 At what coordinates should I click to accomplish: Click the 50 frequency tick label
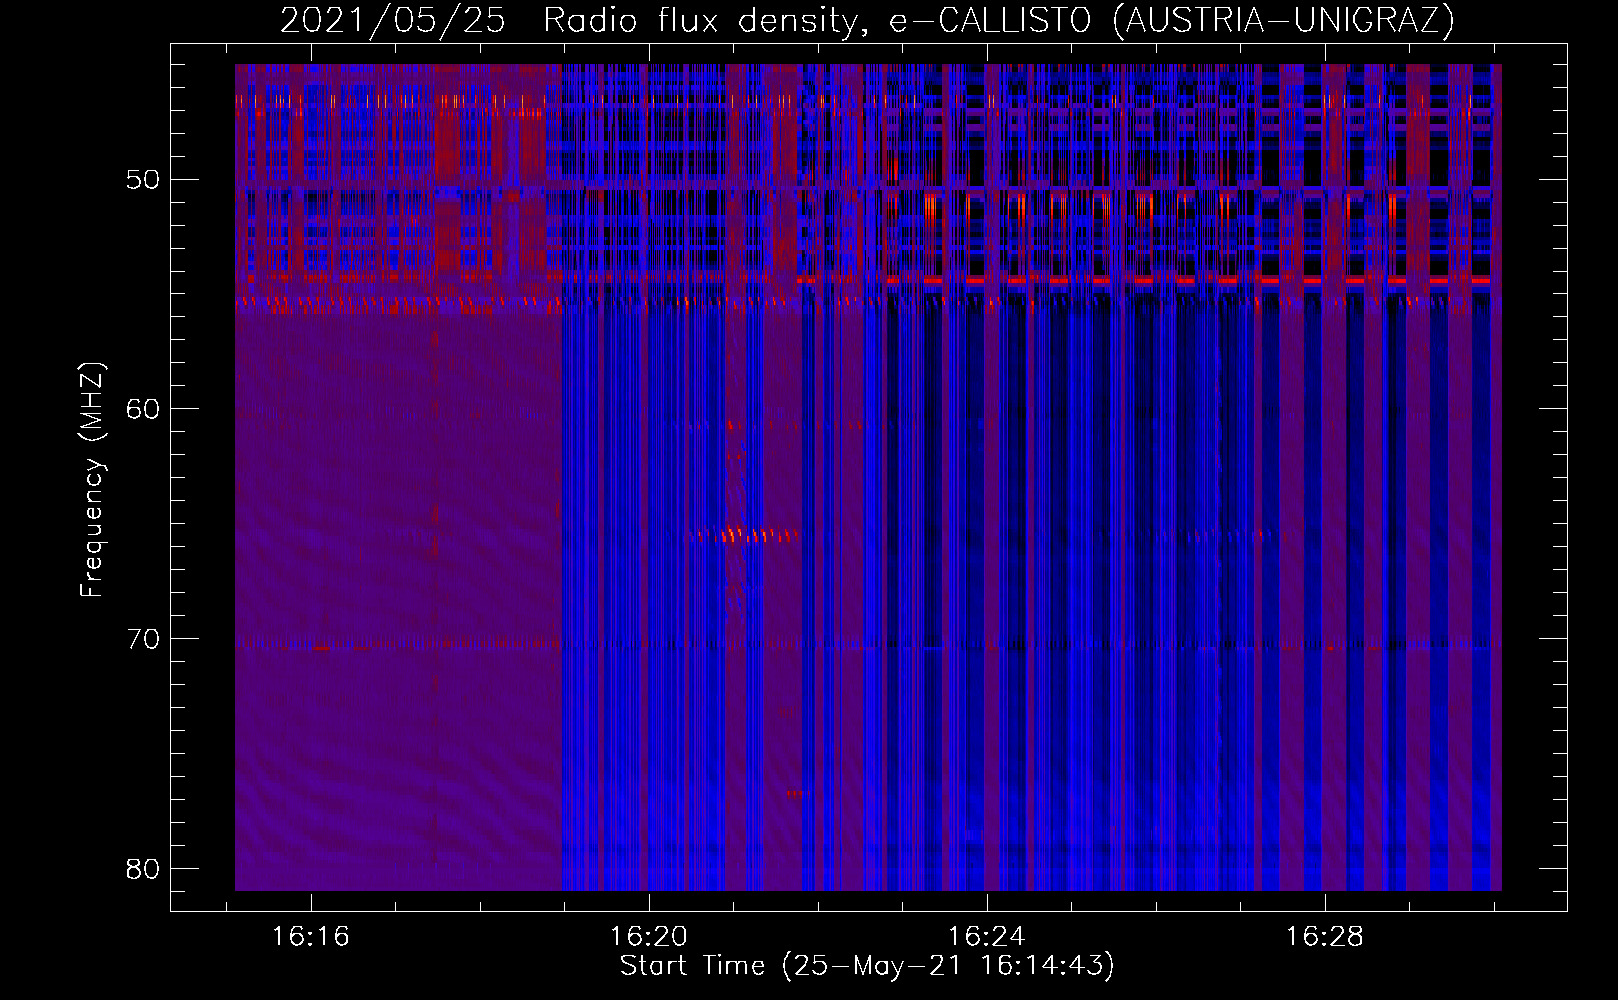[x=143, y=180]
